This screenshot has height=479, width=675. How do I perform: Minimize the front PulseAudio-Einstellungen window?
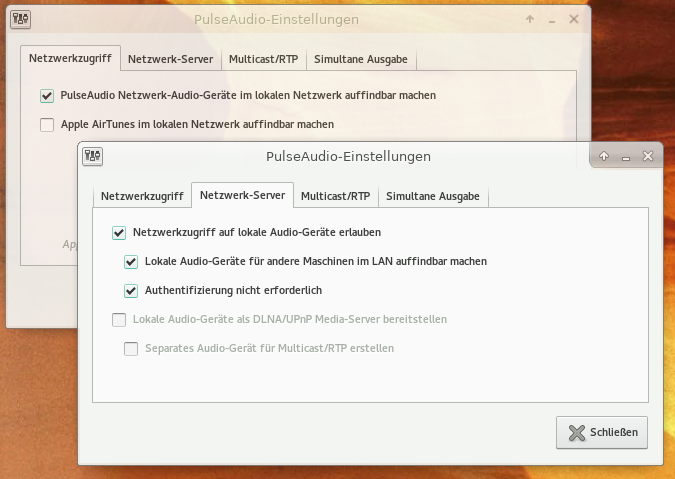[x=626, y=157]
